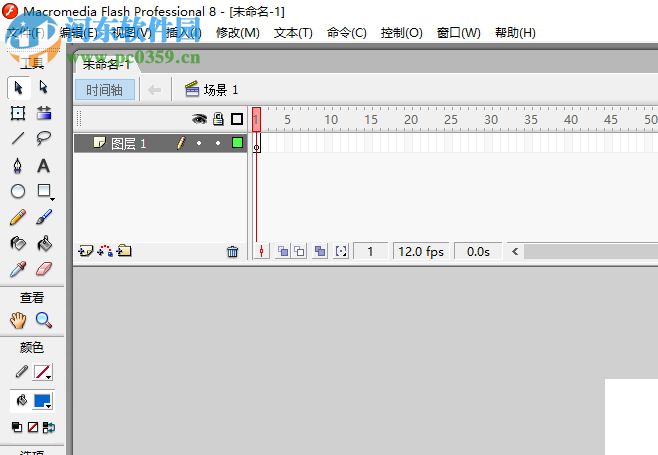The width and height of the screenshot is (658, 455).
Task: Select the Eyedropper tool
Action: [18, 269]
